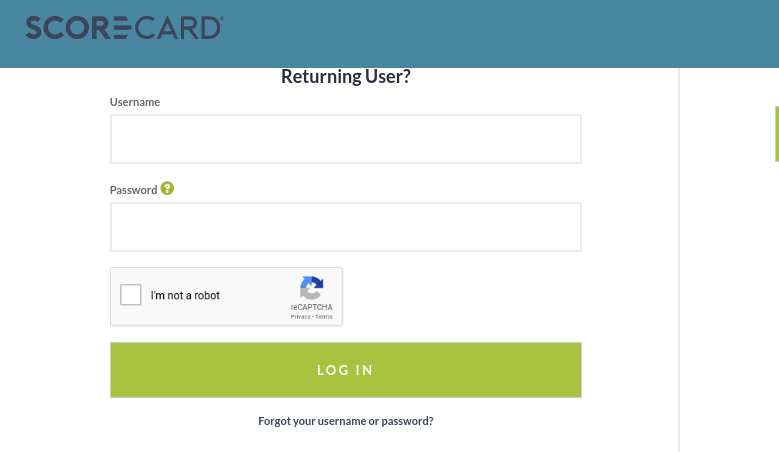This screenshot has width=779, height=452.
Task: Click the word CARD in the header logo
Action: (x=181, y=28)
